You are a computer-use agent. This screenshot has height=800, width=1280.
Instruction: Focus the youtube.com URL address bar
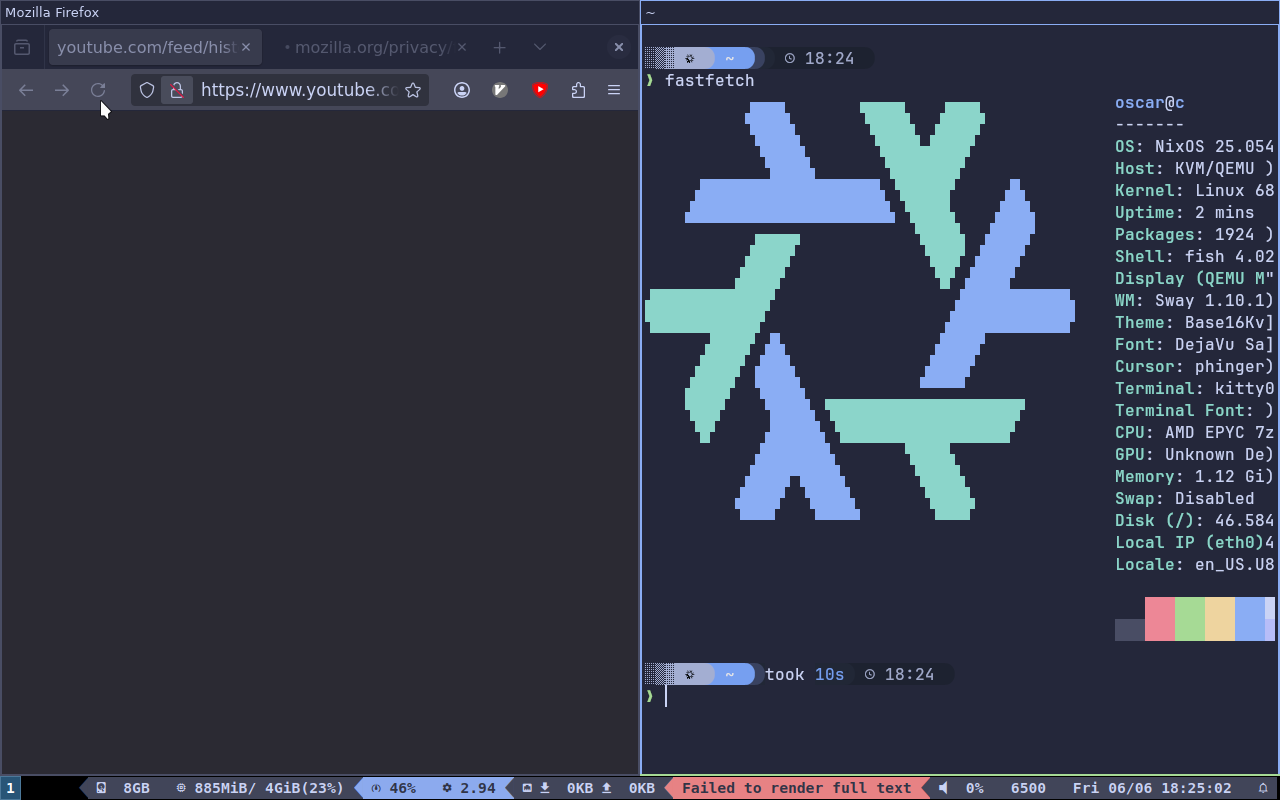tap(298, 90)
